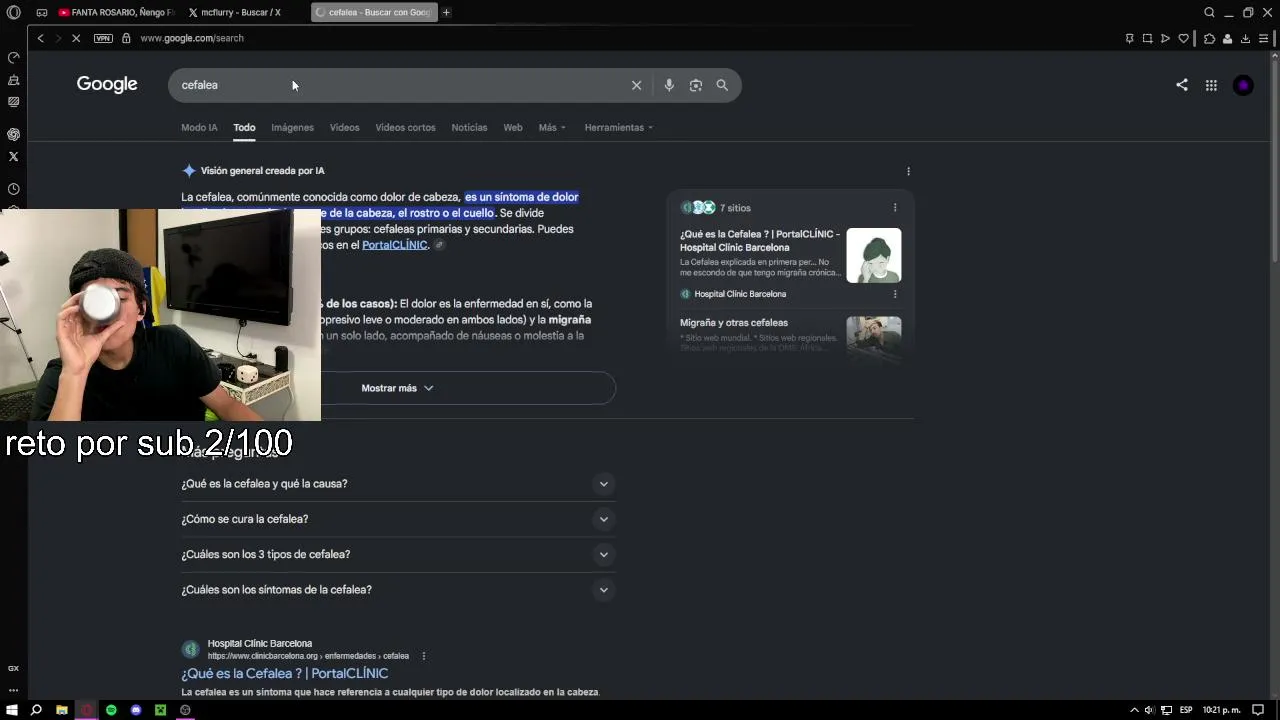Open ¿Qué es la Cefalea? | PortalCLÍNIC result title
The image size is (1280, 720).
(x=285, y=673)
